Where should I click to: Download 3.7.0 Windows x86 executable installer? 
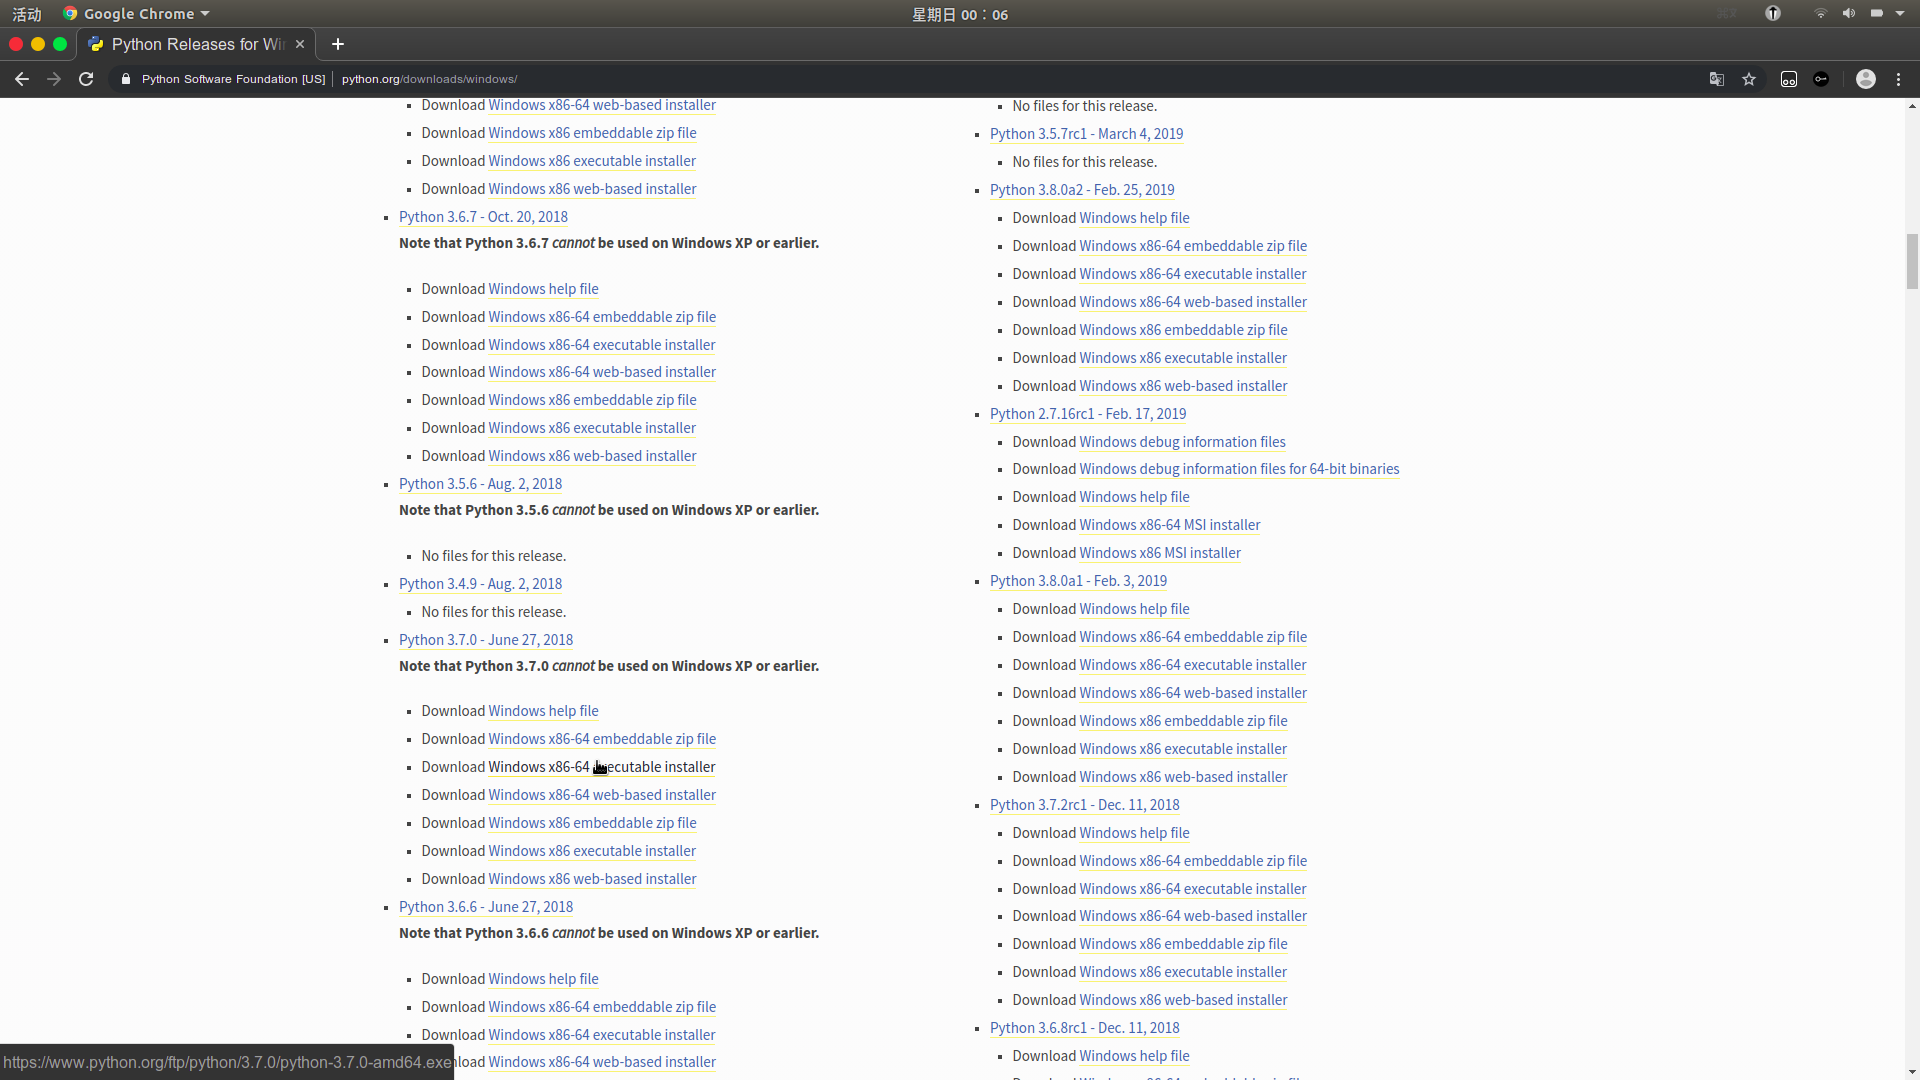click(592, 851)
